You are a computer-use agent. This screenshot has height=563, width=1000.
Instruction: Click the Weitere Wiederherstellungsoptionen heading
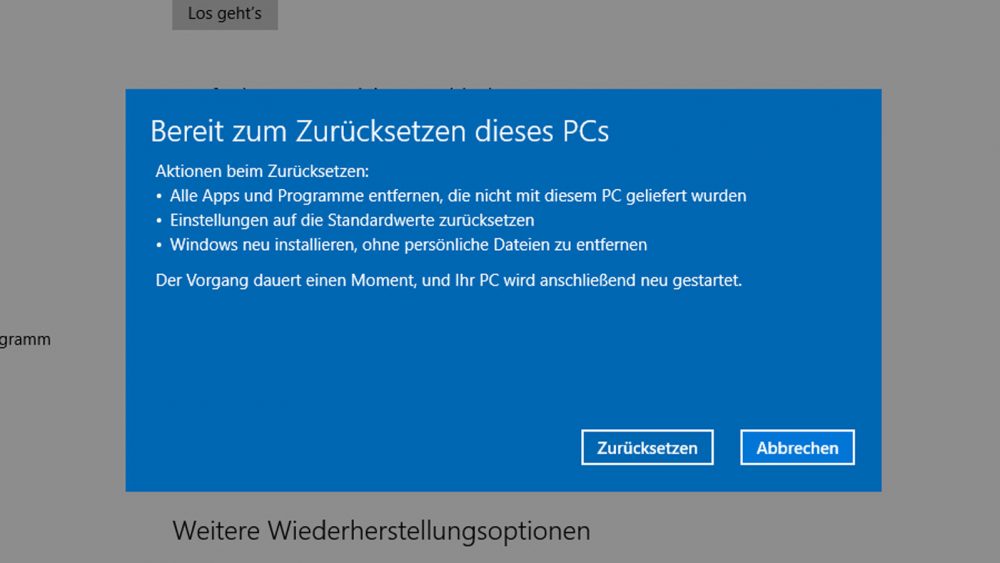pos(381,530)
